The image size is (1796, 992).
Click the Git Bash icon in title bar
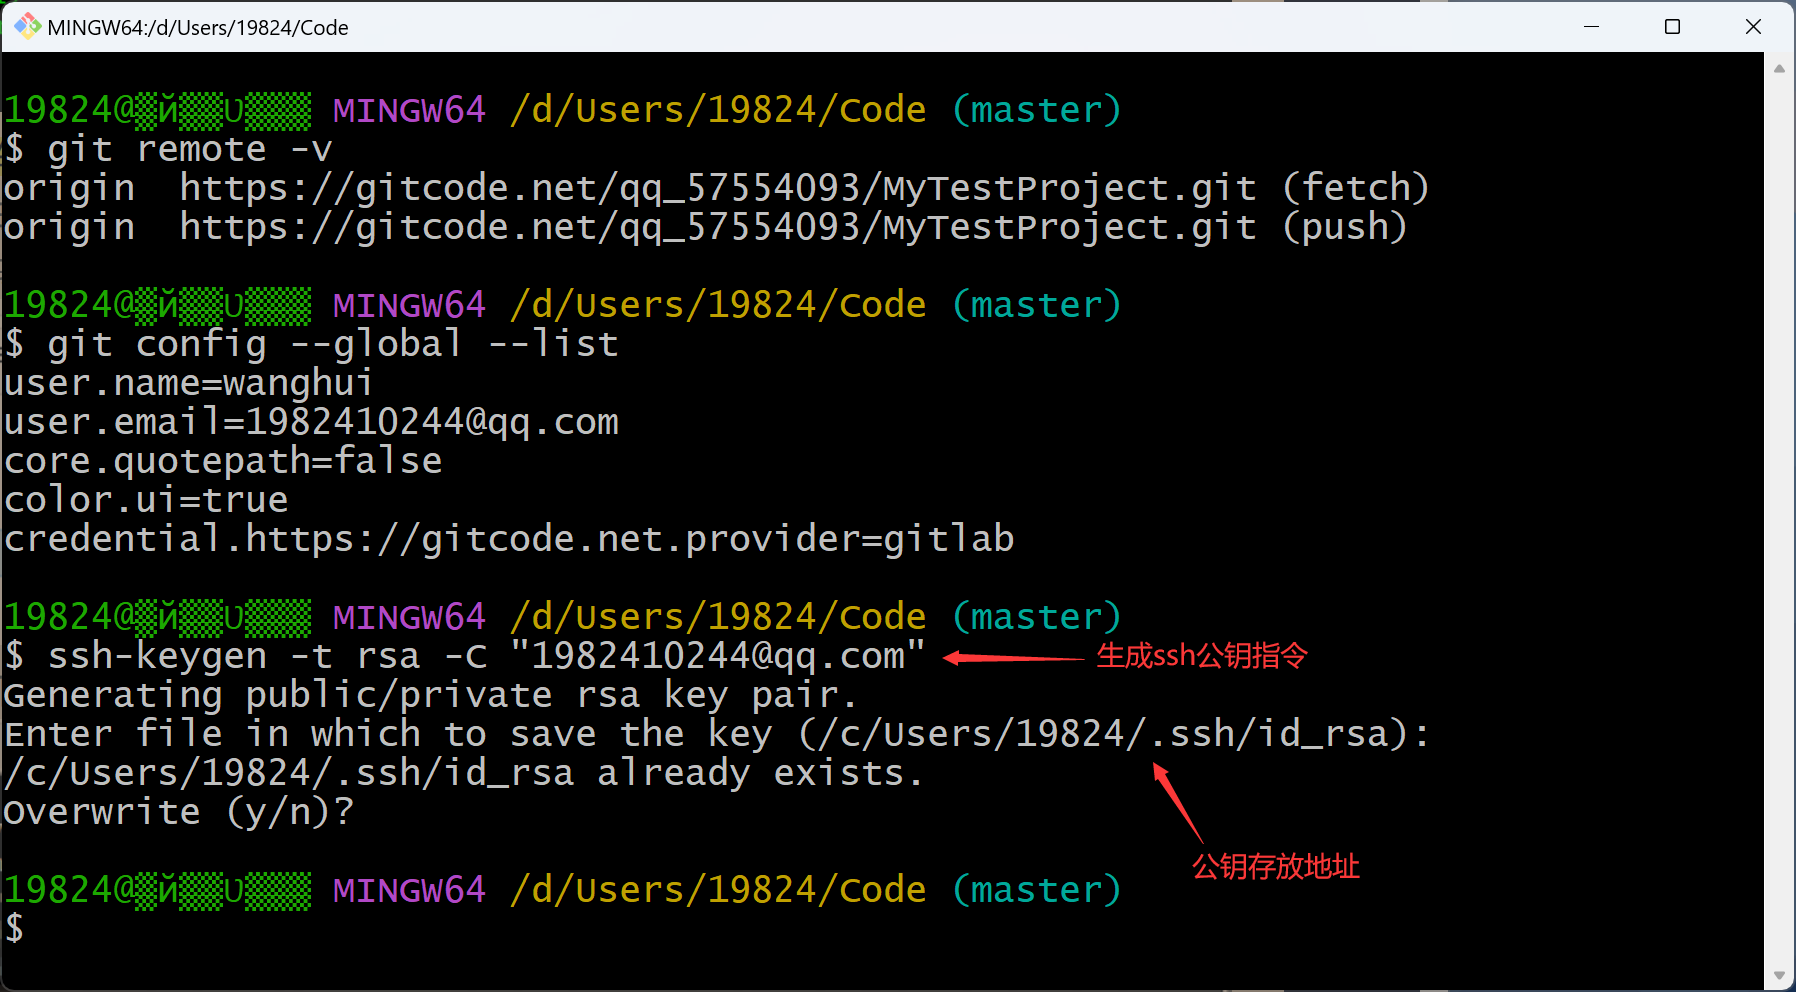pos(26,26)
